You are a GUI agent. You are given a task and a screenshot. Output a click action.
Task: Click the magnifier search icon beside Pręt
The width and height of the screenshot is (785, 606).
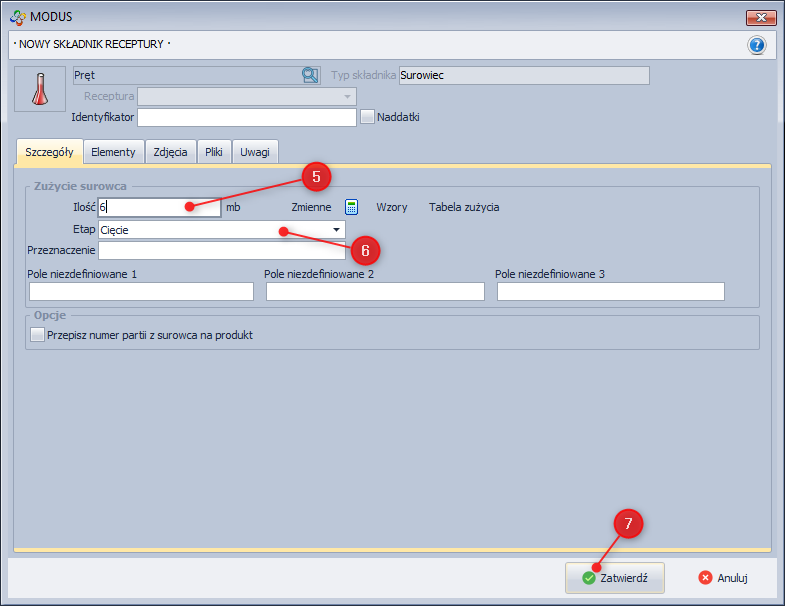(x=310, y=75)
